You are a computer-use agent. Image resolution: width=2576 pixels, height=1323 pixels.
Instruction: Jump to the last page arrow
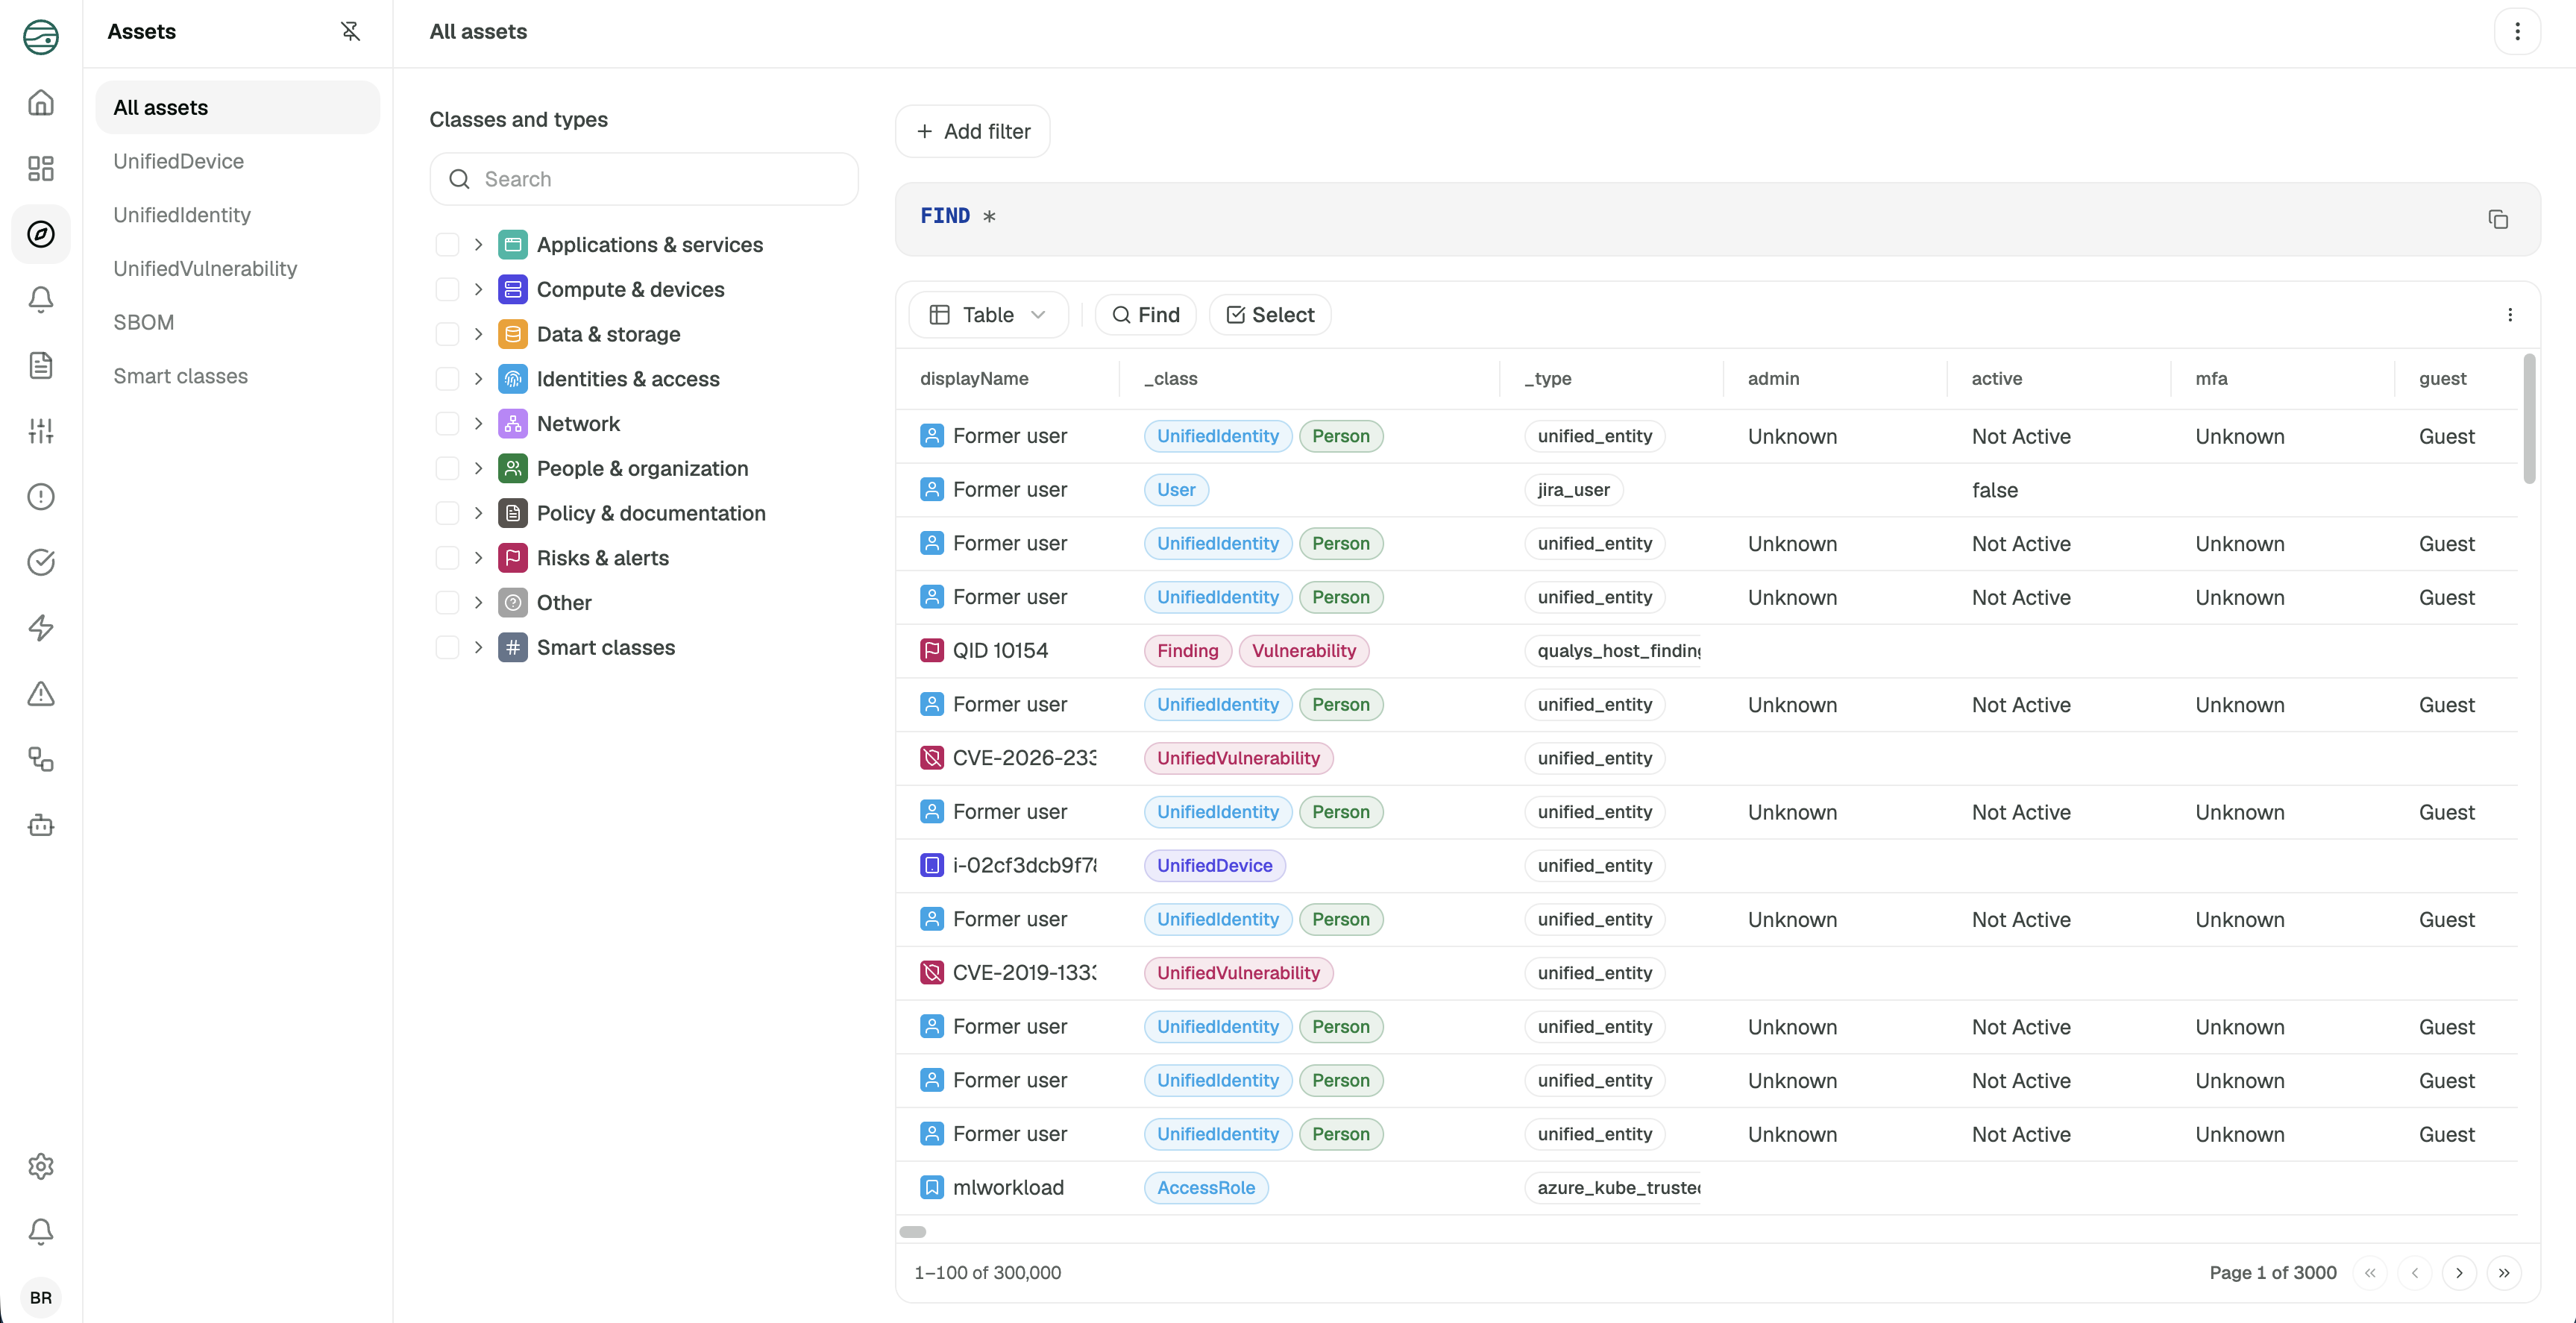point(2504,1273)
